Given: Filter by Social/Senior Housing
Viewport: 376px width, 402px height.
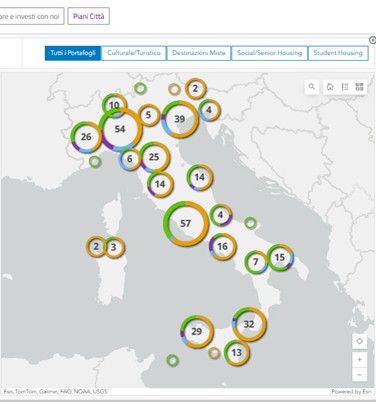Looking at the screenshot, I should click(269, 53).
